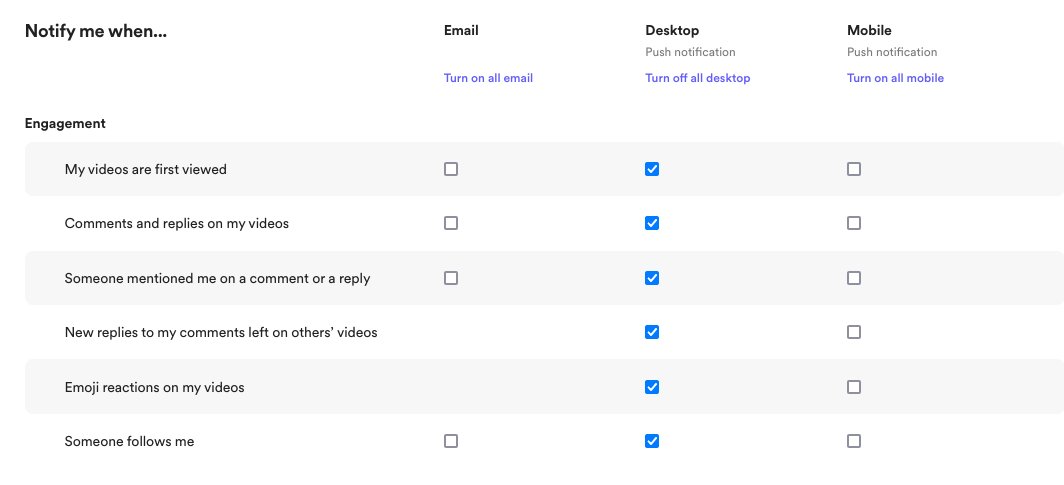1064x485 pixels.
Task: Uncheck desktop for Someone follows me
Action: coord(652,442)
